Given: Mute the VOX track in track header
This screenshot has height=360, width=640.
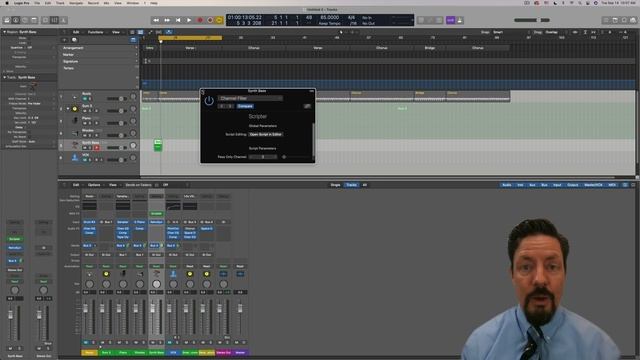Looking at the screenshot, I should click(x=85, y=160).
